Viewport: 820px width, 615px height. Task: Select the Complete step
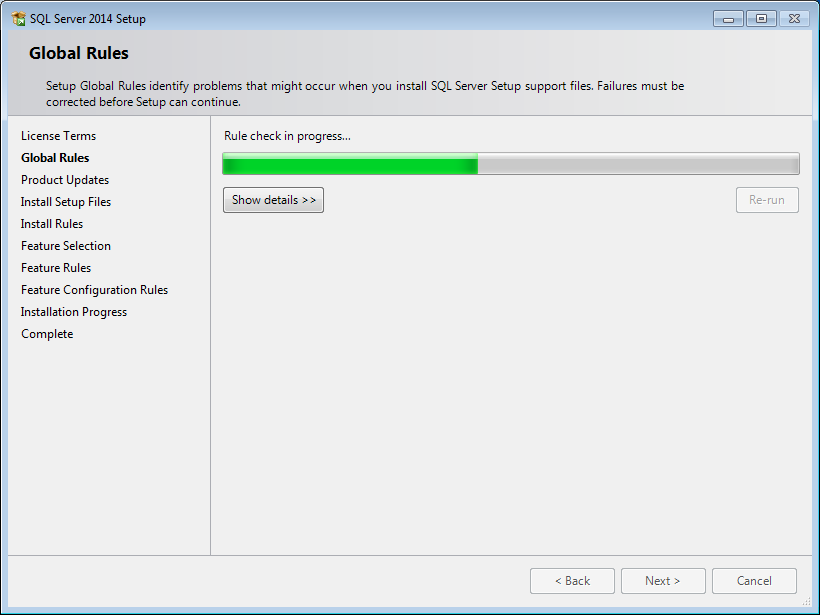[x=47, y=334]
